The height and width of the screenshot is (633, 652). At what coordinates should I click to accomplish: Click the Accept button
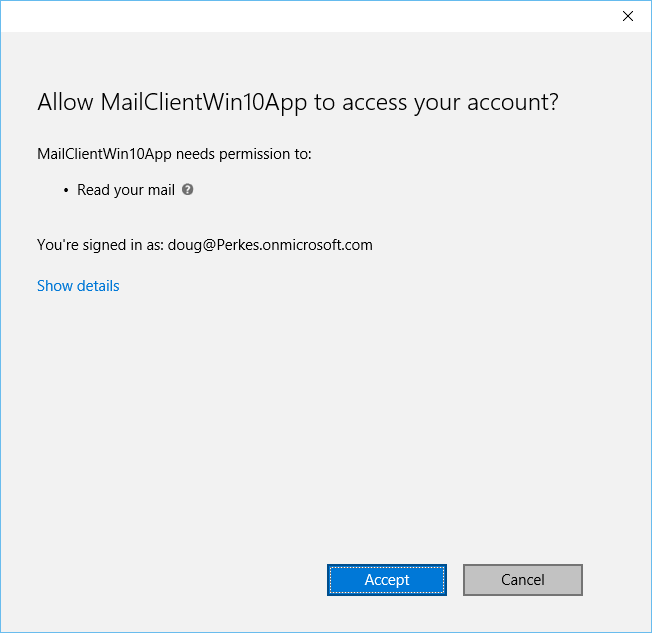(387, 580)
